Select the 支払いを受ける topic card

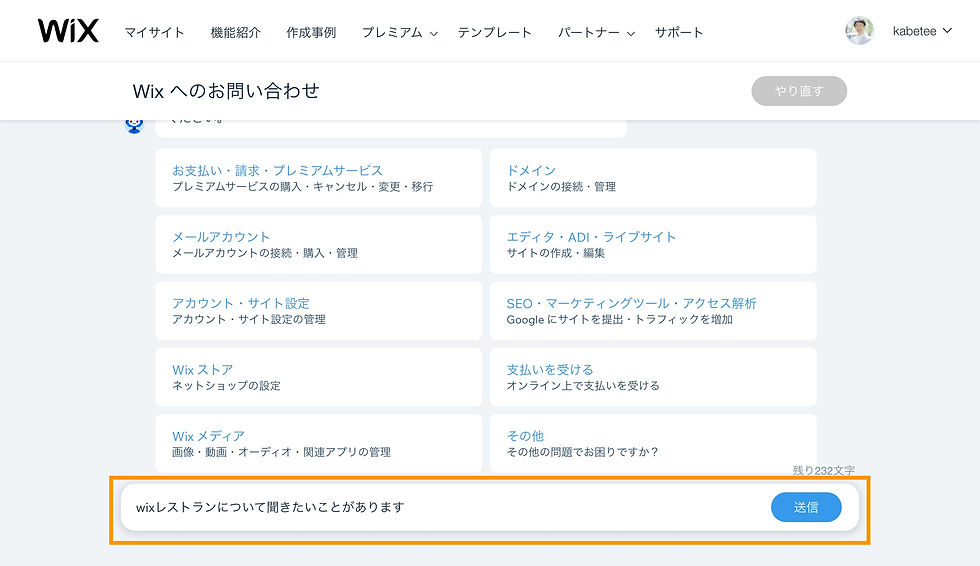click(x=653, y=377)
